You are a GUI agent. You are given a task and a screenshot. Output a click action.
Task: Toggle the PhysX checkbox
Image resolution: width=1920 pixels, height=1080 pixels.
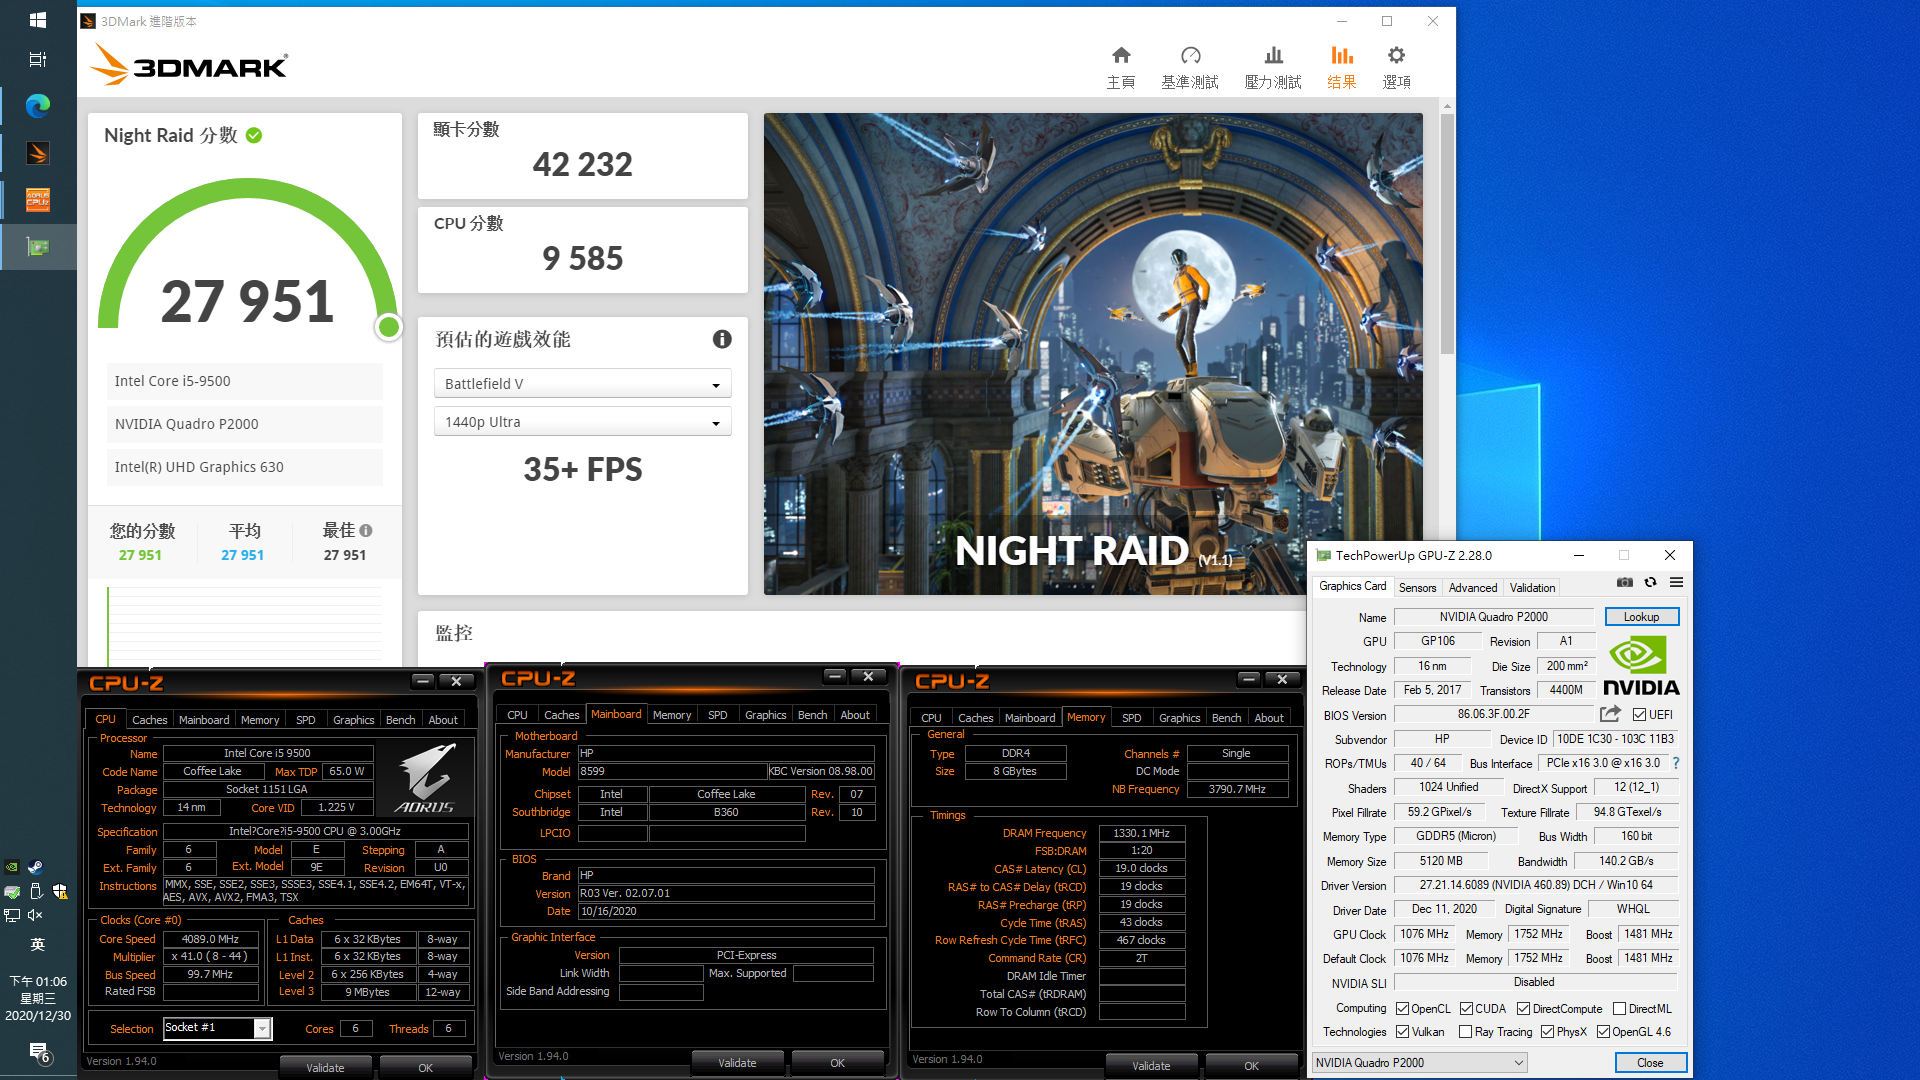pyautogui.click(x=1548, y=1032)
